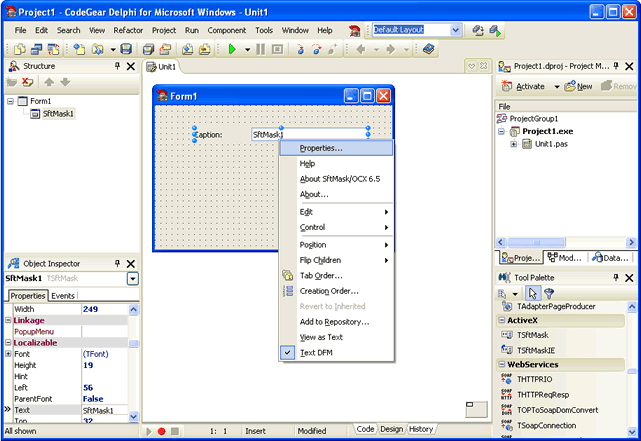The width and height of the screenshot is (641, 441).
Task: Open the Flip Children submenu
Action: click(337, 260)
